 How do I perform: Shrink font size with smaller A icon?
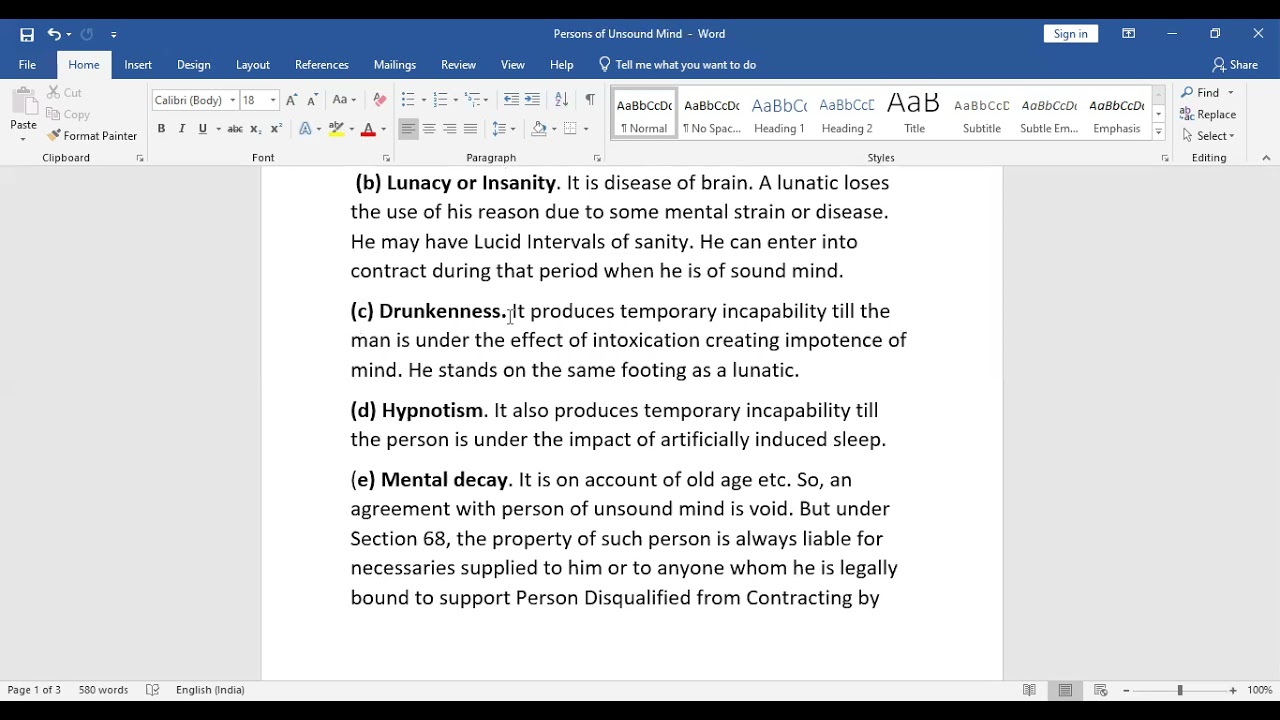pos(312,100)
